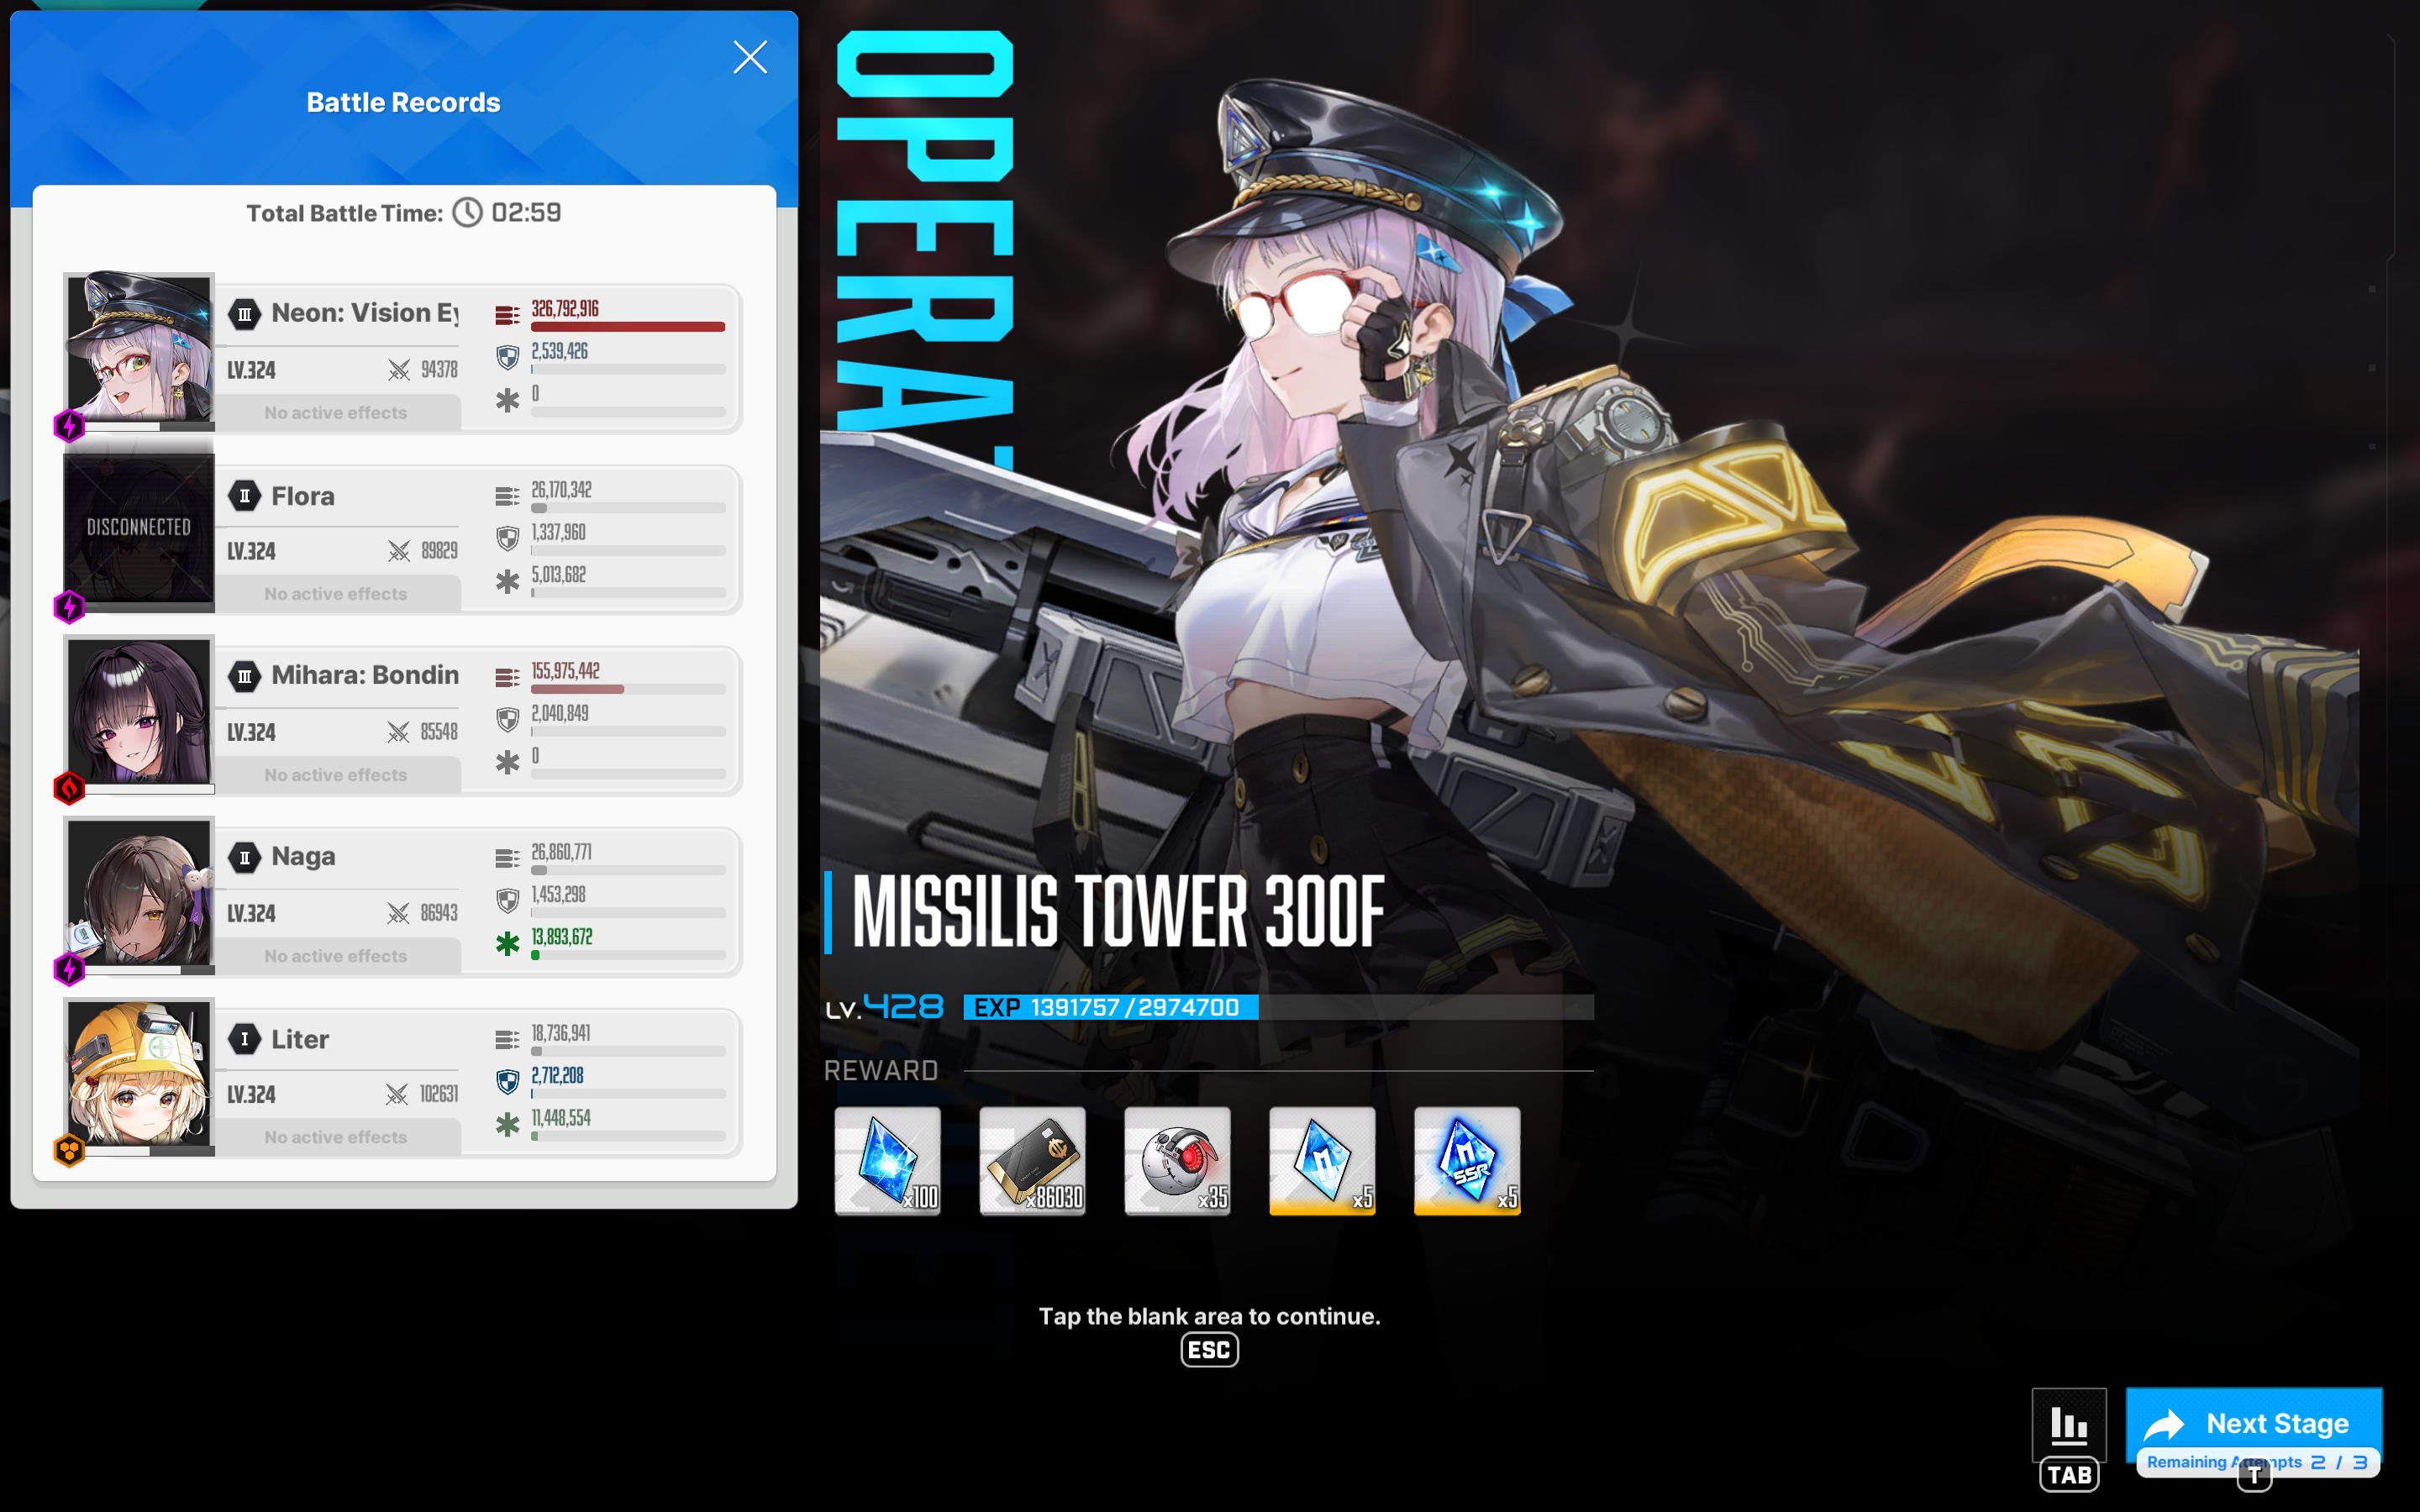
Task: Select the x35 battle data set reward
Action: point(1178,1161)
